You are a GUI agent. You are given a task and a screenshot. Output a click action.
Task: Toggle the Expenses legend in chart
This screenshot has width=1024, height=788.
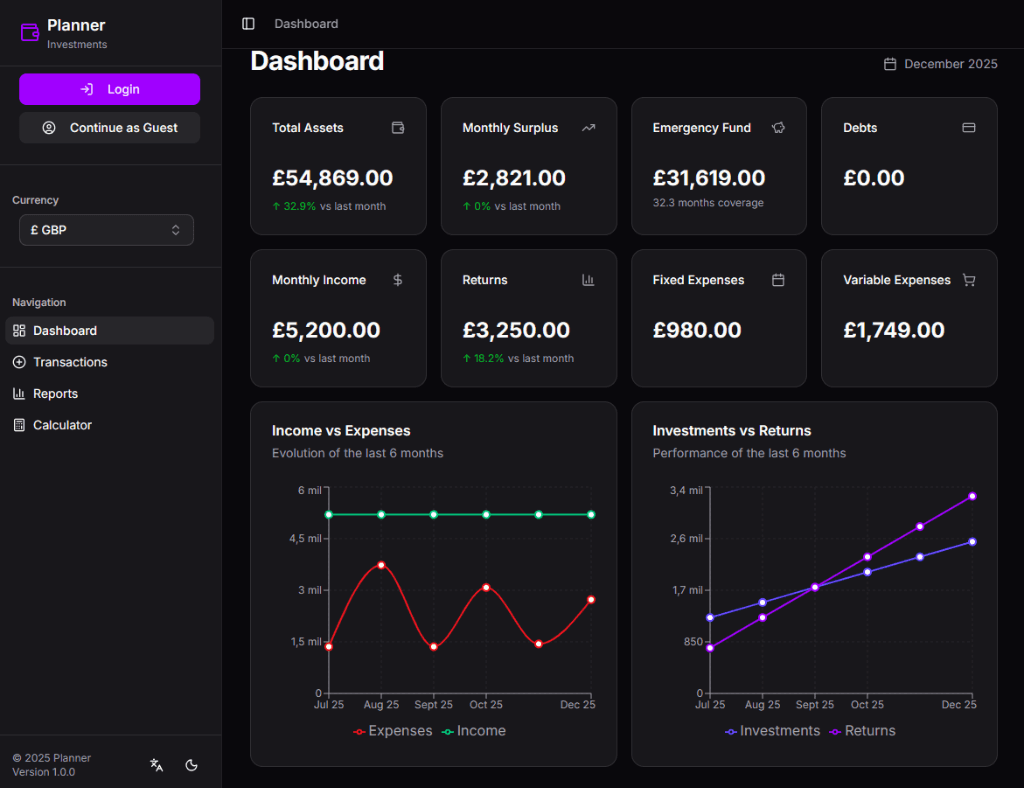[x=393, y=731]
